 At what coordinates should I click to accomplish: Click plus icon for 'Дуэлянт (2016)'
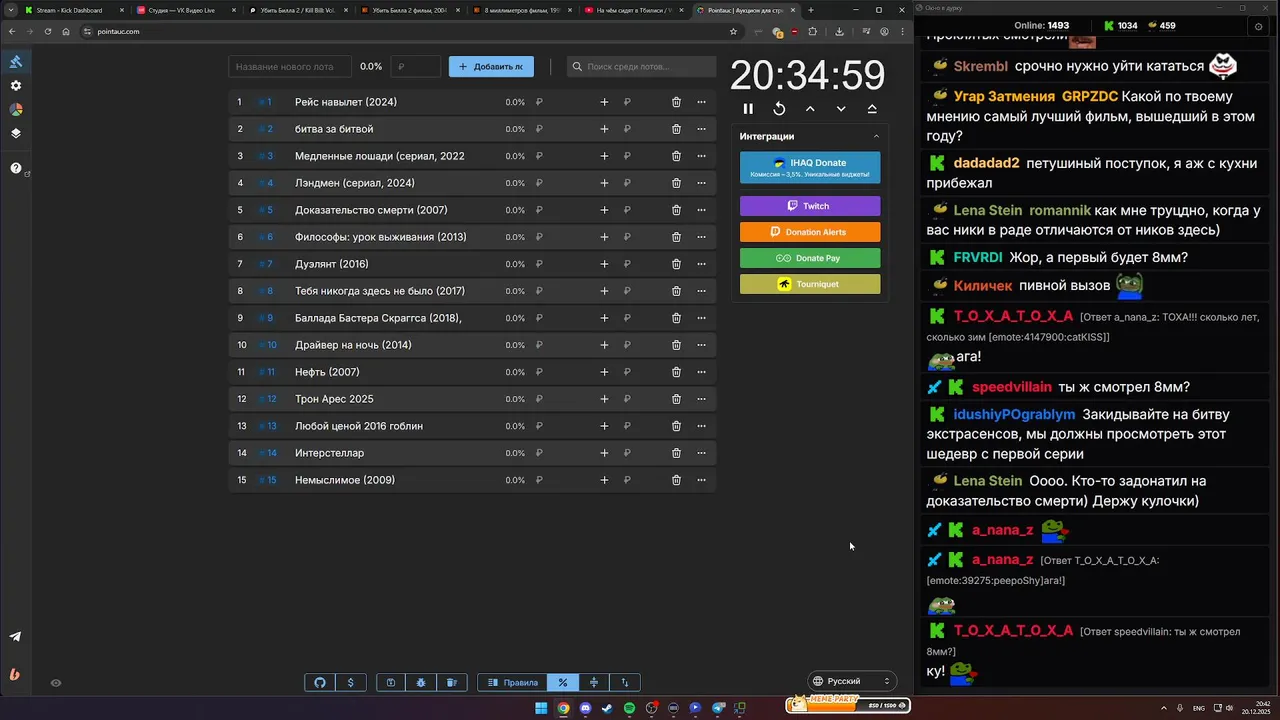tap(604, 264)
